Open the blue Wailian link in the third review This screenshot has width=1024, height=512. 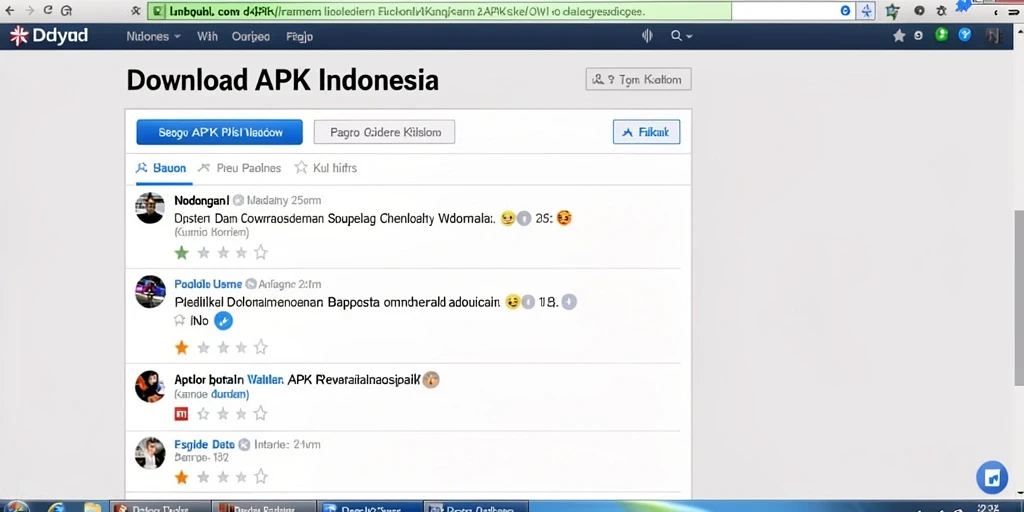tap(265, 379)
